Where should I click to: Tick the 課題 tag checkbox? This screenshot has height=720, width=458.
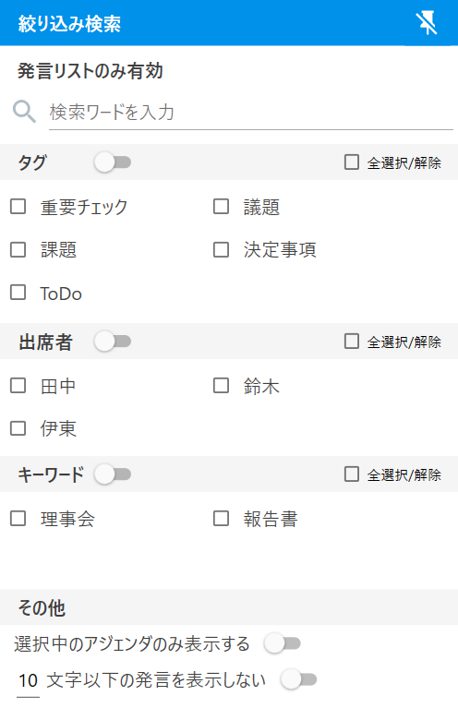pos(18,250)
